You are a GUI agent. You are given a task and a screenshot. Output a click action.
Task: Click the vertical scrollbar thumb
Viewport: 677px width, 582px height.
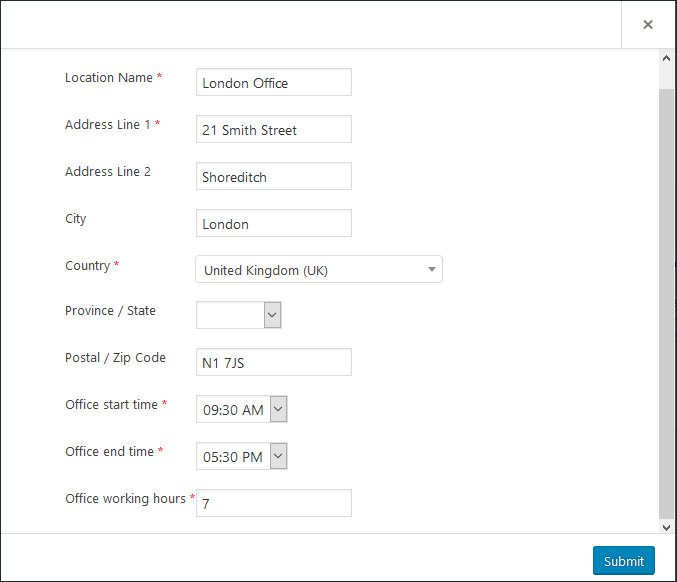pyautogui.click(x=666, y=304)
